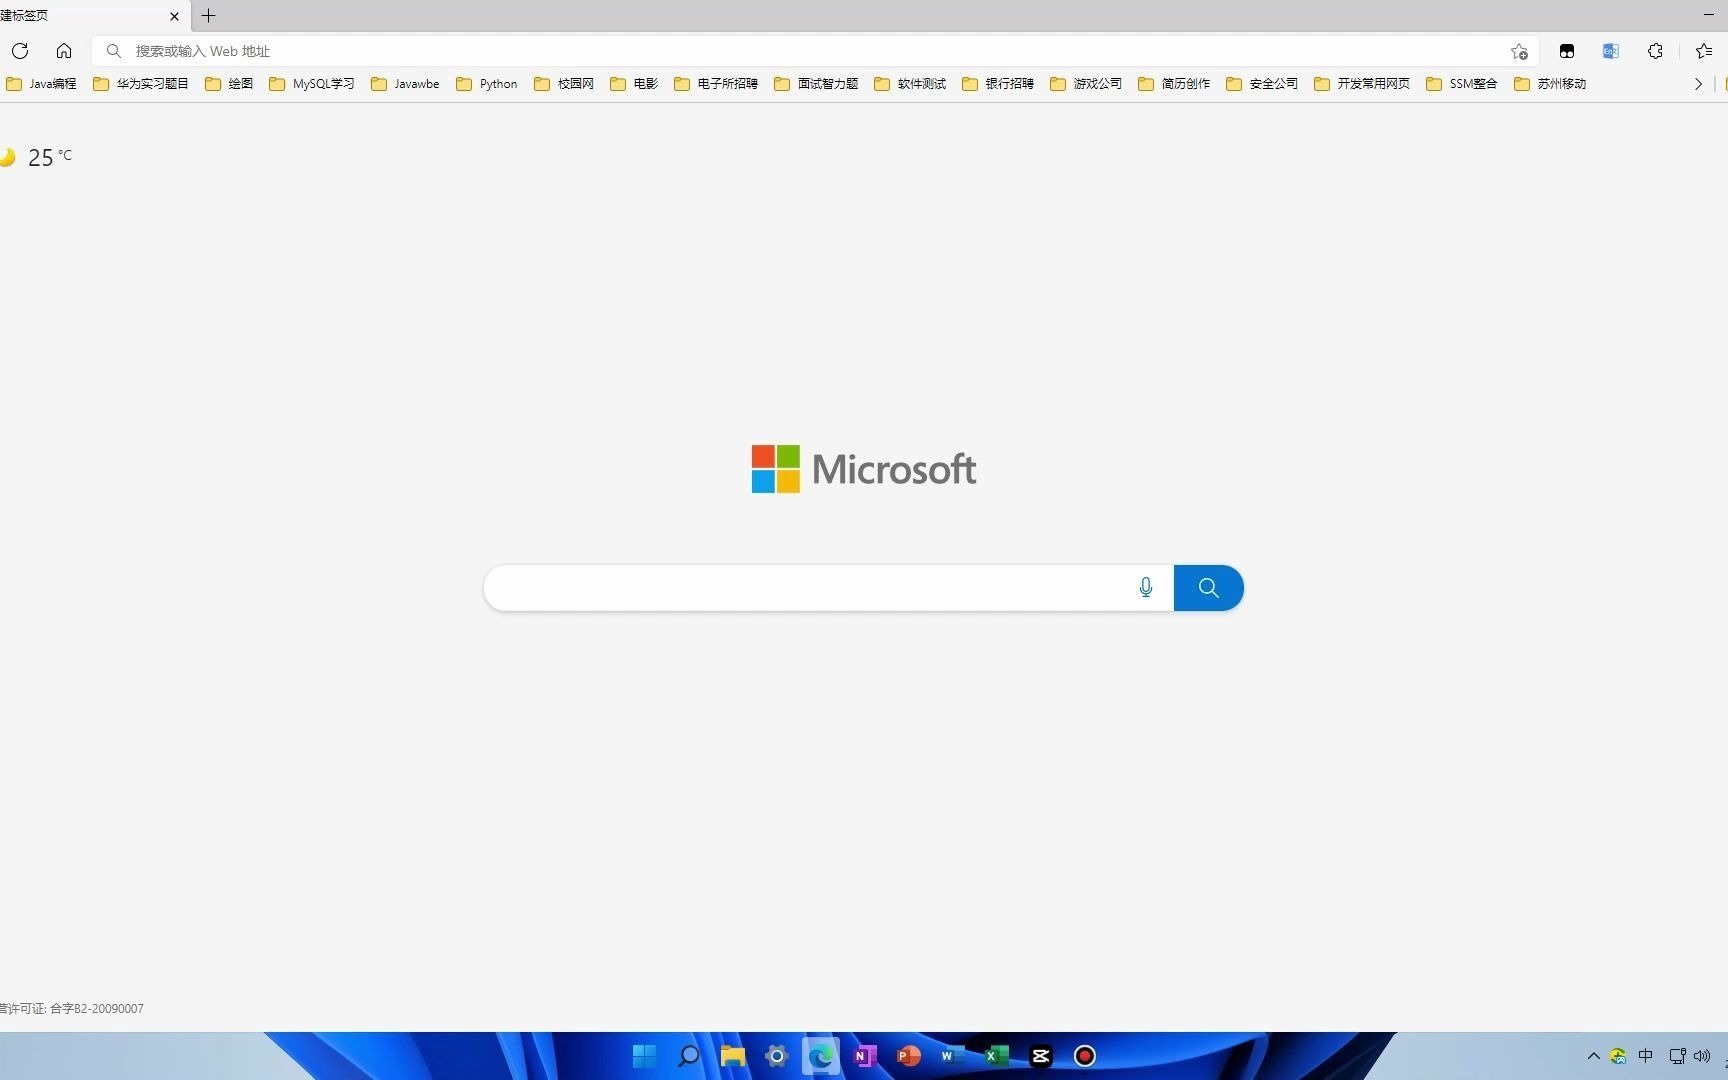View the 25°C weather widget

pos(37,157)
